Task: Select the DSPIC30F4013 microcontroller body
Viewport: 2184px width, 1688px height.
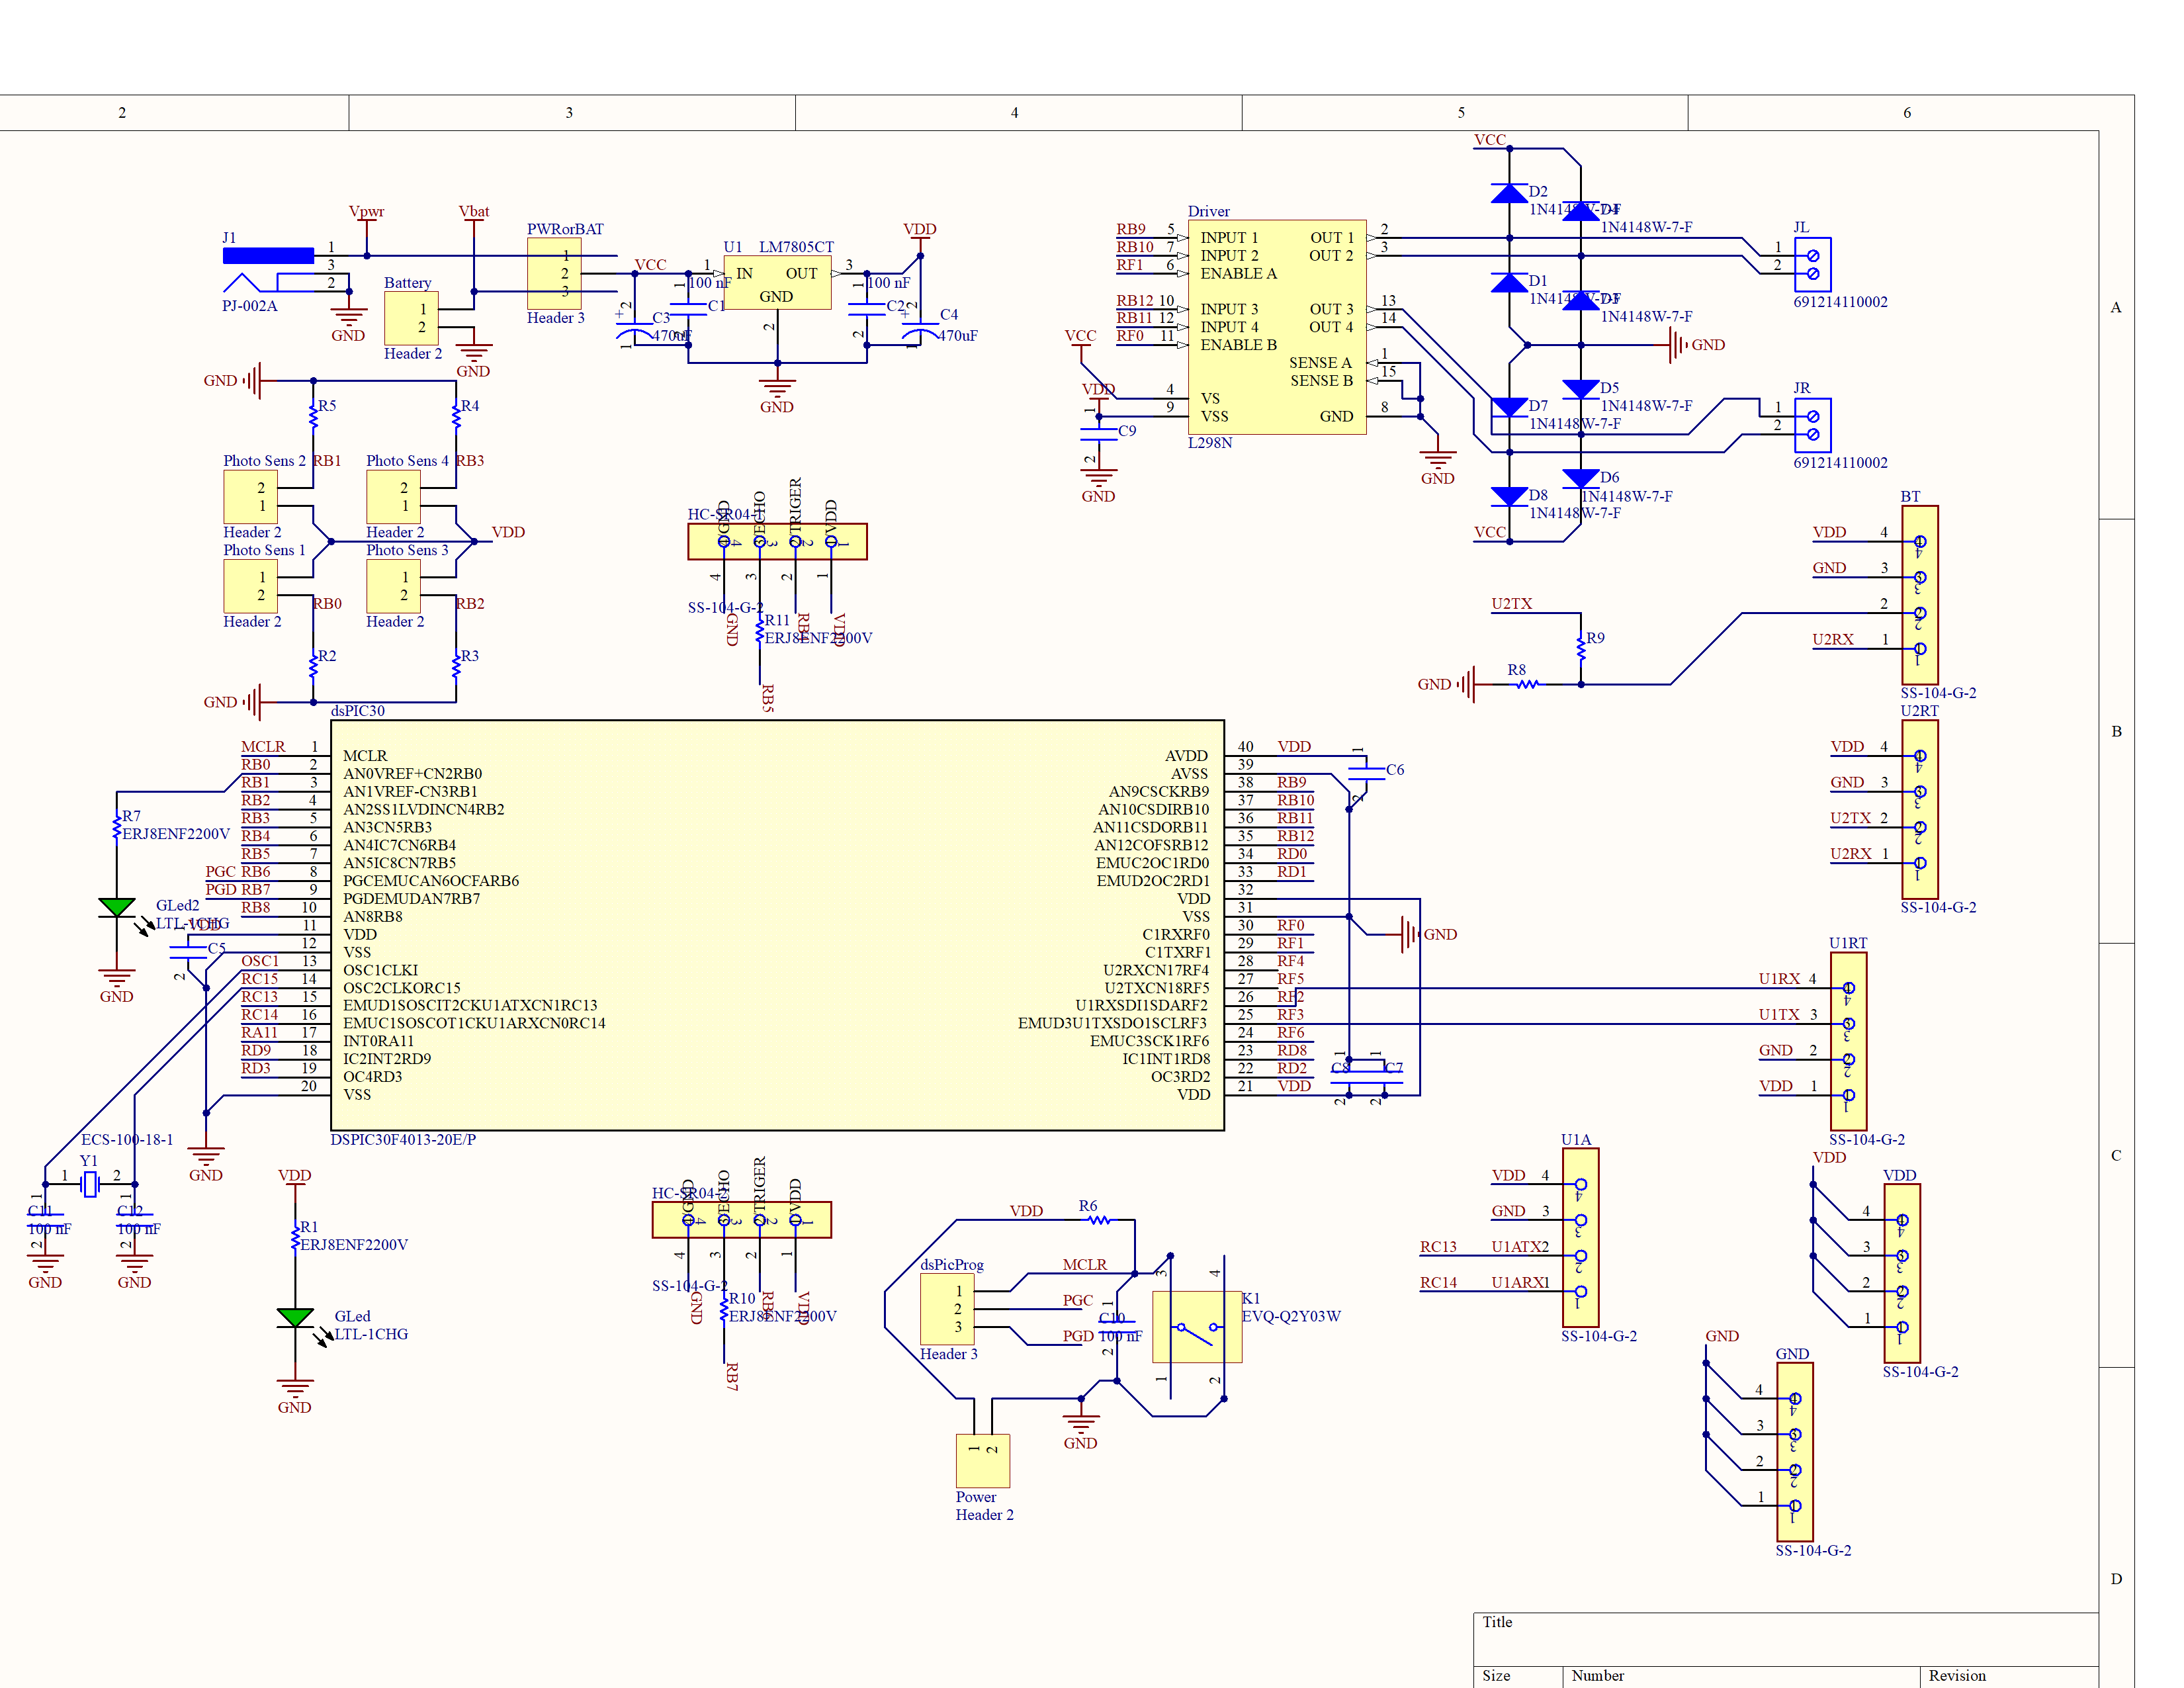Action: tap(777, 925)
